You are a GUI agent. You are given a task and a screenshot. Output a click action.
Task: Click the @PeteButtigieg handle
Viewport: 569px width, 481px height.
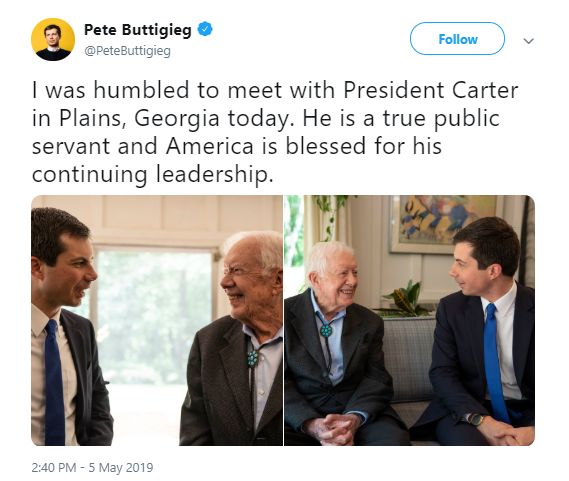pyautogui.click(x=127, y=51)
